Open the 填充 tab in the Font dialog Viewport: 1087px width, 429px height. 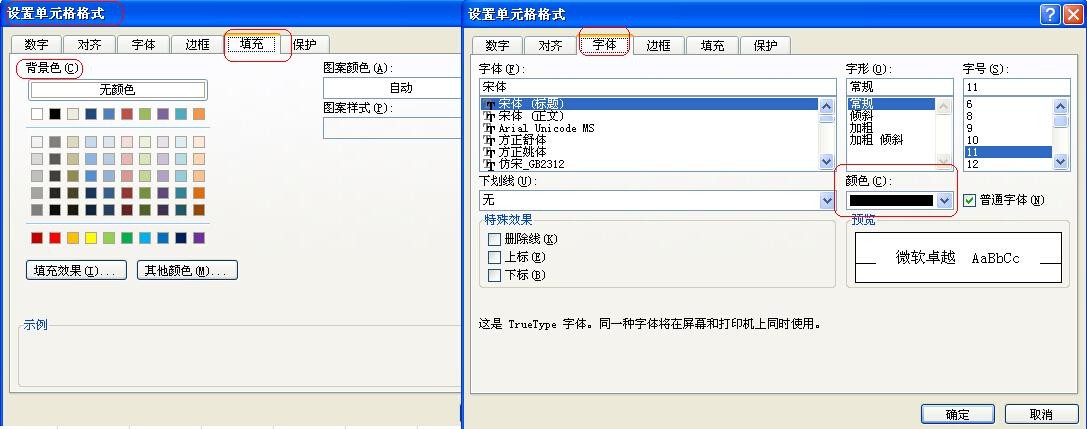pyautogui.click(x=712, y=46)
